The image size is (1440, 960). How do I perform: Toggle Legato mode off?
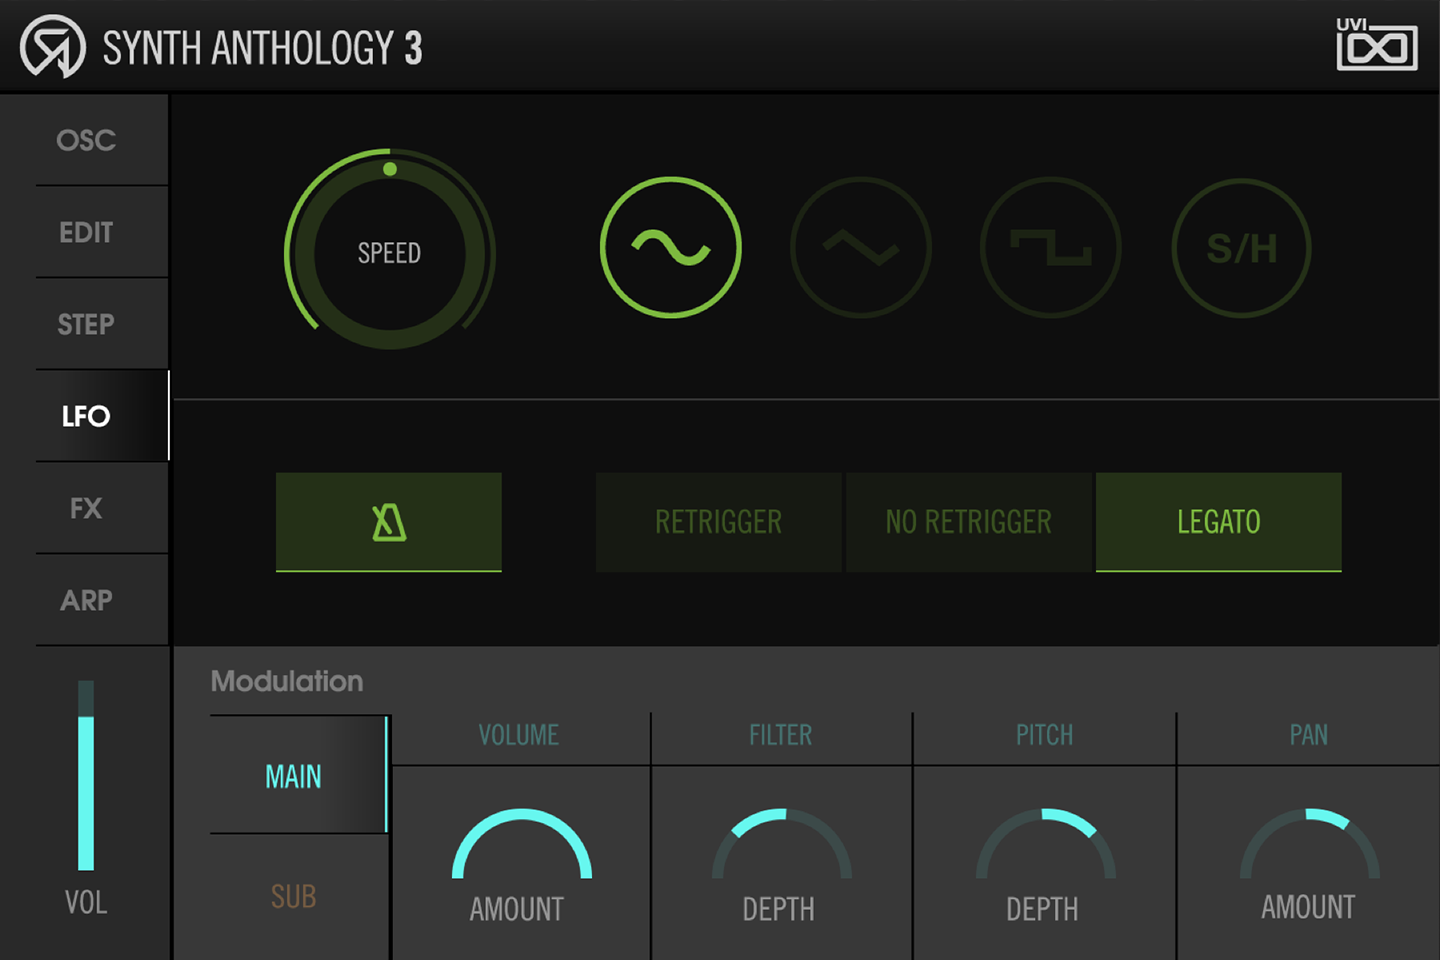tap(1218, 521)
